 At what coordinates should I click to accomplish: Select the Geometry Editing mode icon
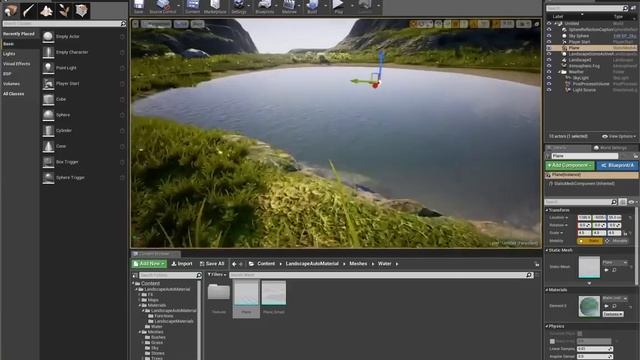pyautogui.click(x=82, y=10)
